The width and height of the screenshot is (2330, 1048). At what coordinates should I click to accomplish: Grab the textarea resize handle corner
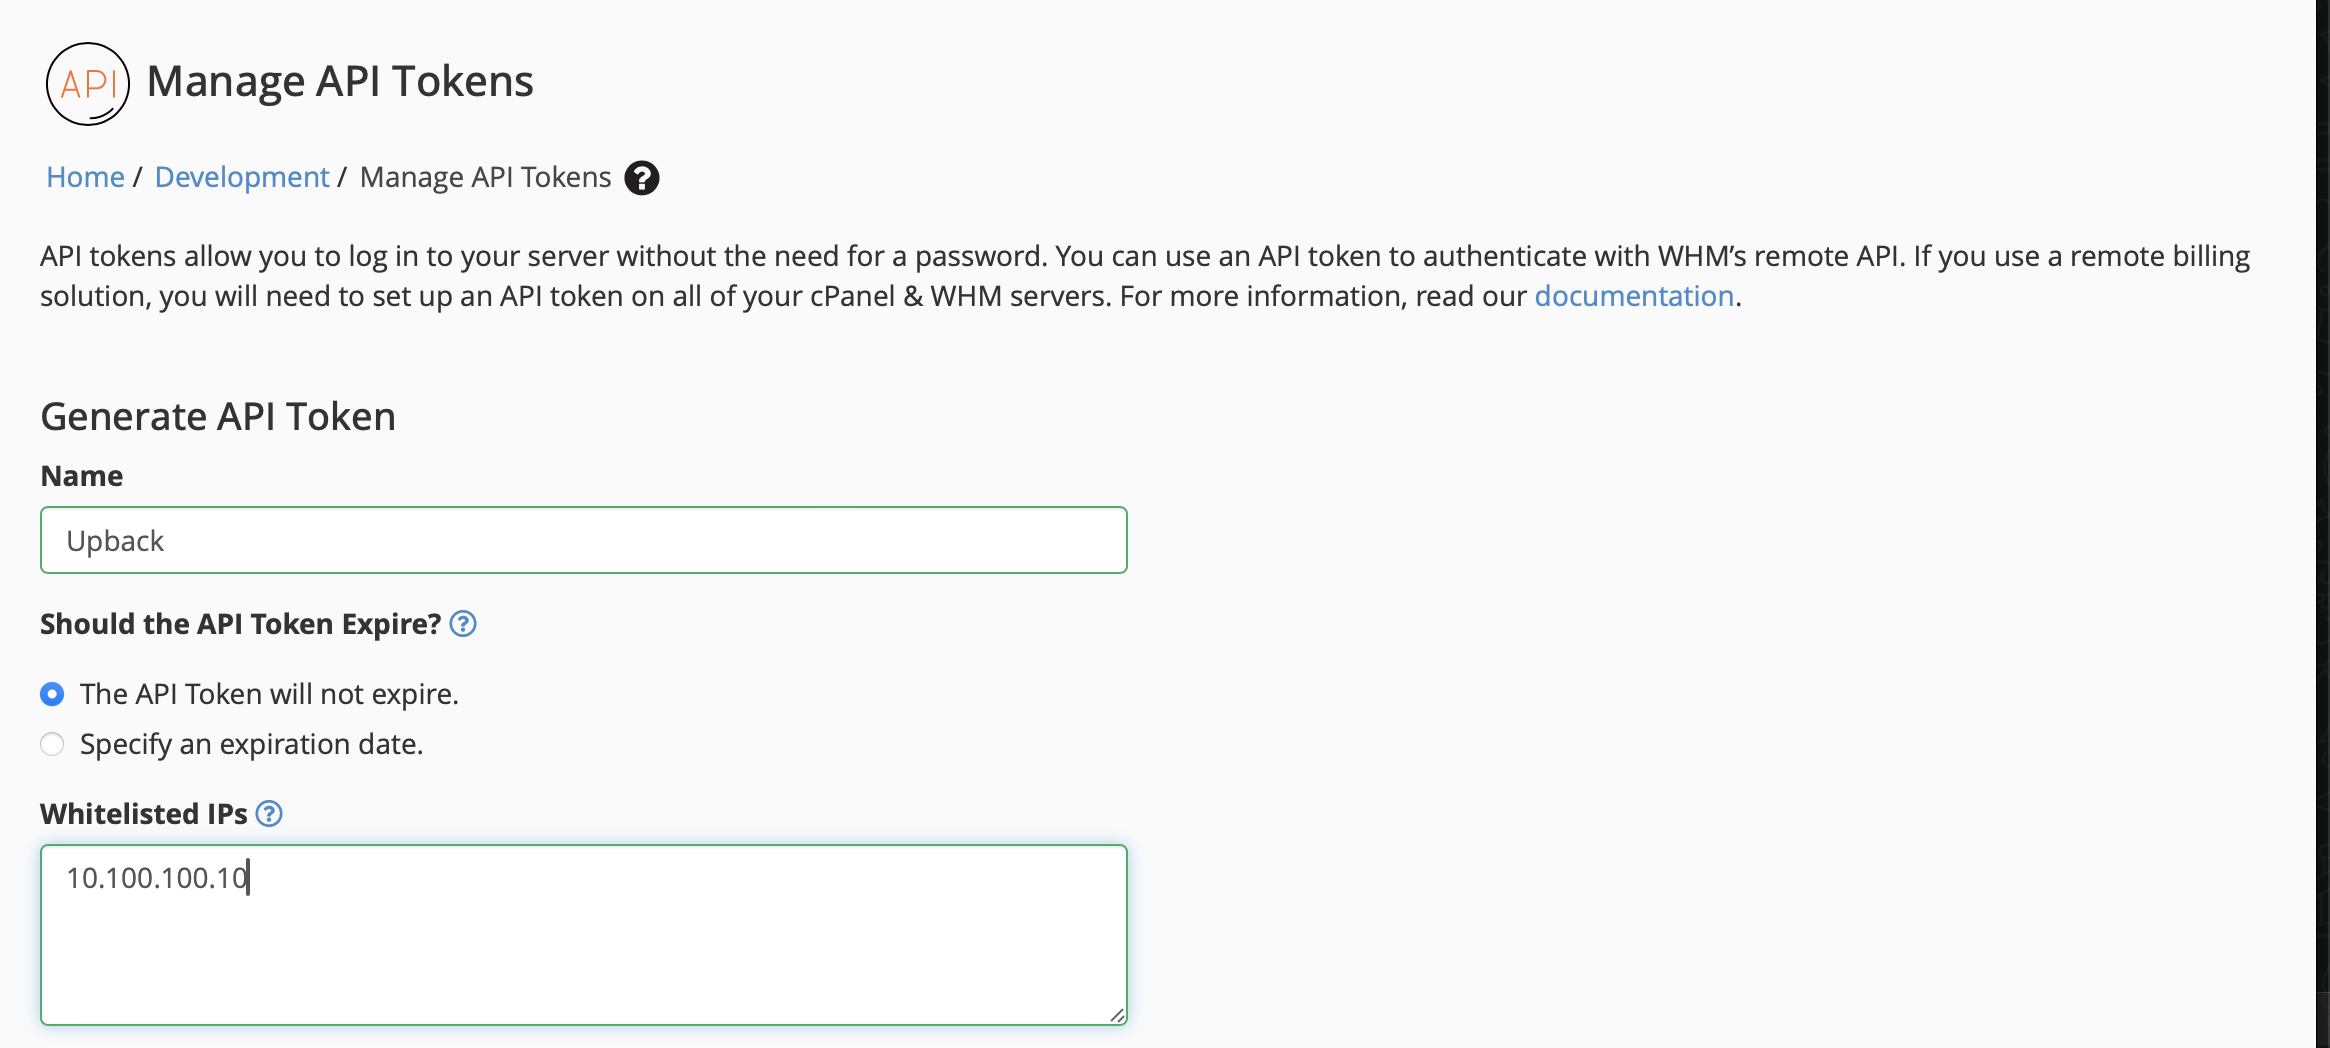[x=1117, y=1015]
